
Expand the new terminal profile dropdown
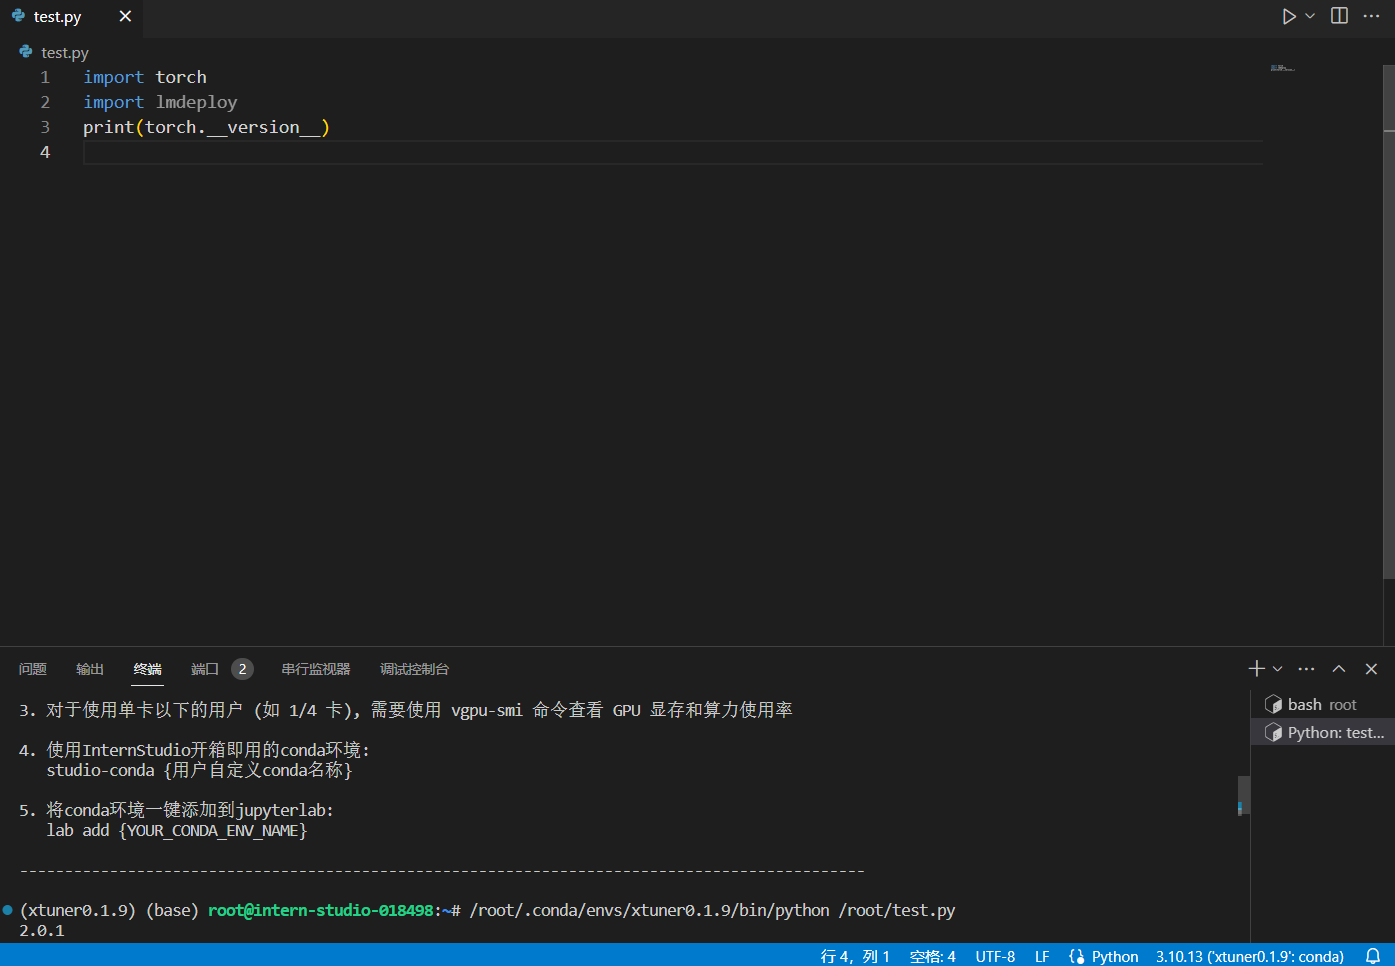point(1277,669)
